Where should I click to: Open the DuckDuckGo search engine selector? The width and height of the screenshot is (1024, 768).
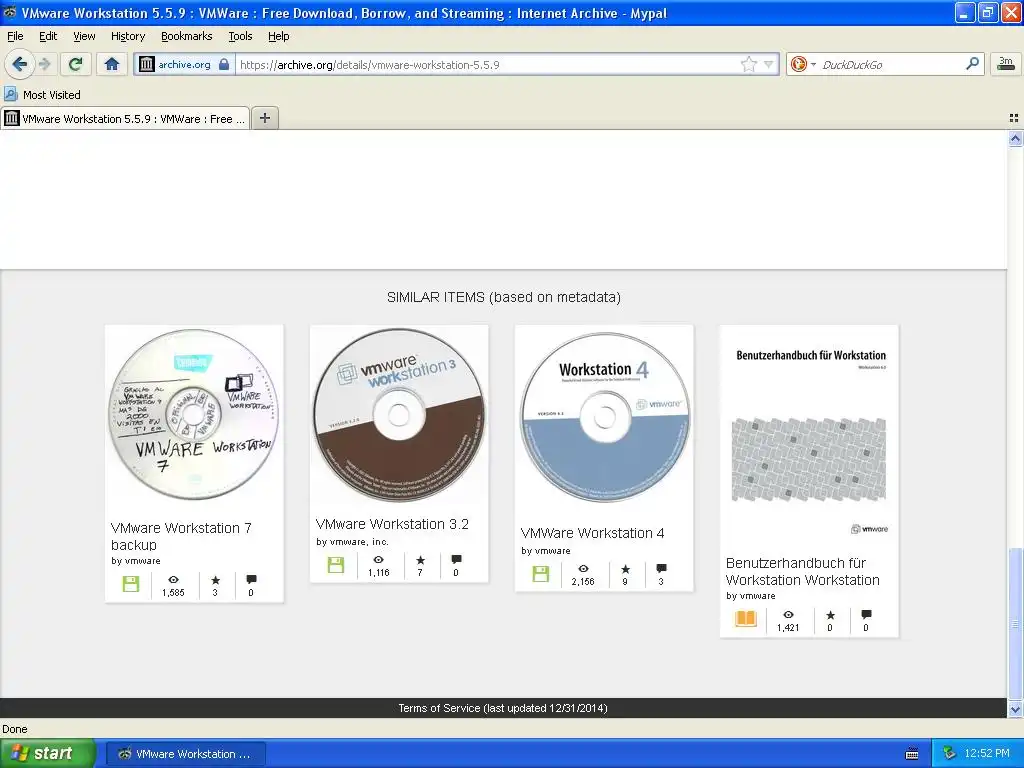pos(803,64)
